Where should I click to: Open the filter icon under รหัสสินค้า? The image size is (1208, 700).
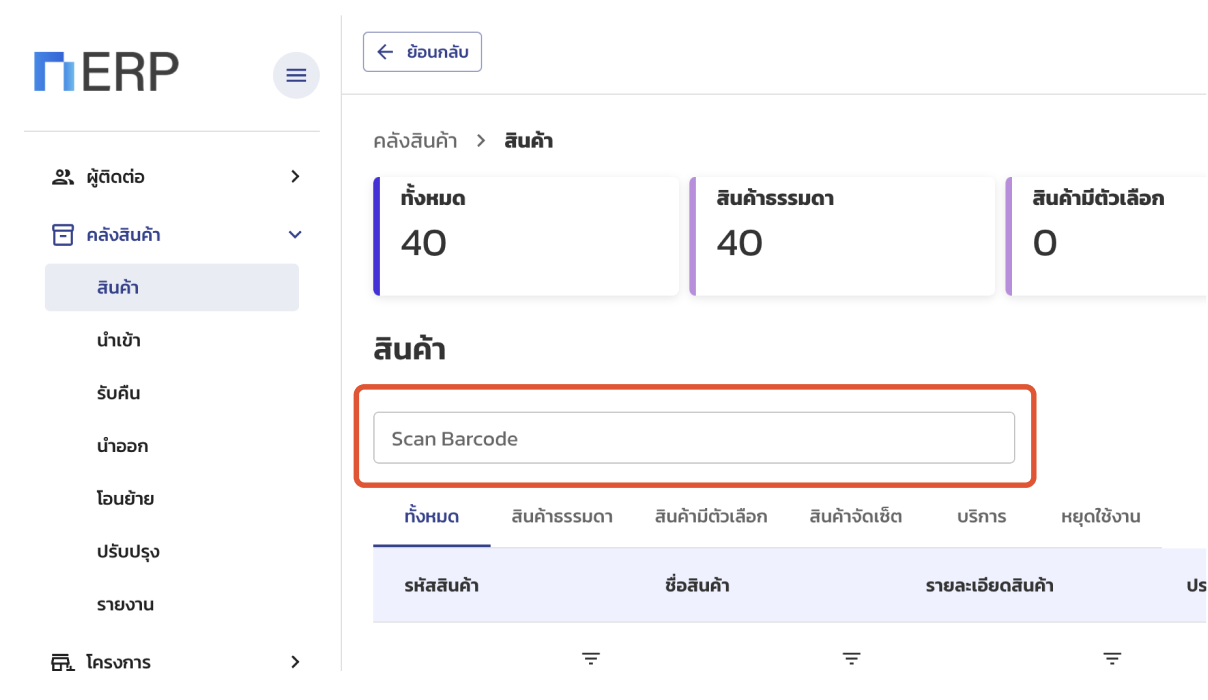click(x=589, y=658)
